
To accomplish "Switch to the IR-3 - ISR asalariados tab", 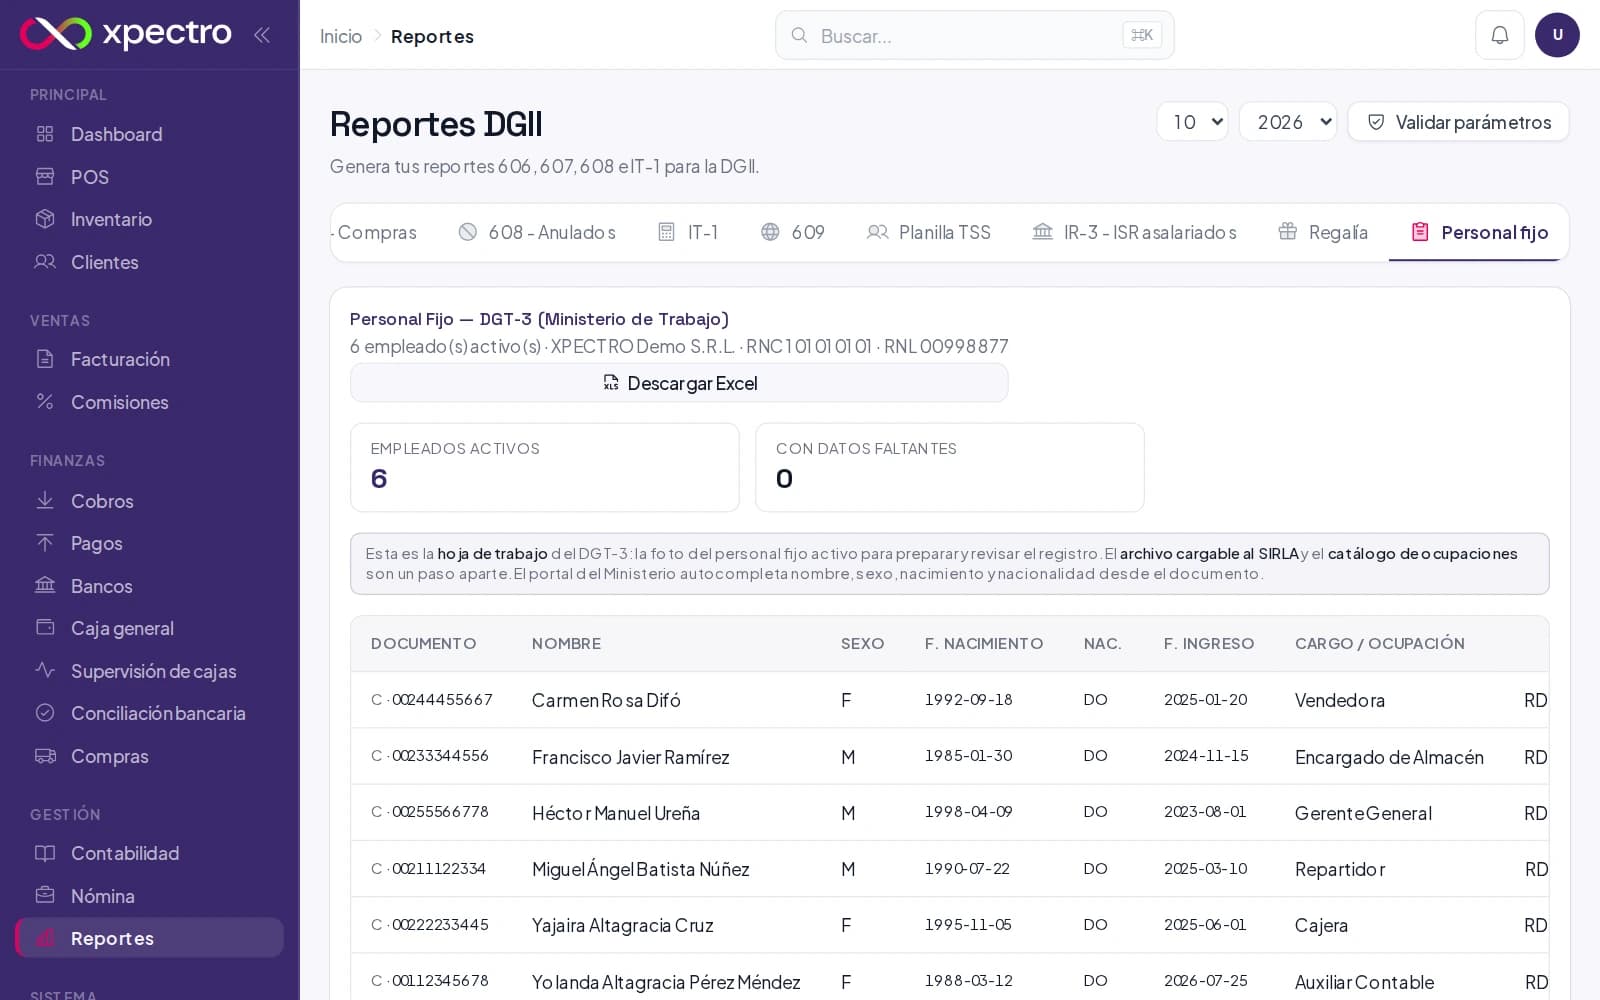I will coord(1134,232).
